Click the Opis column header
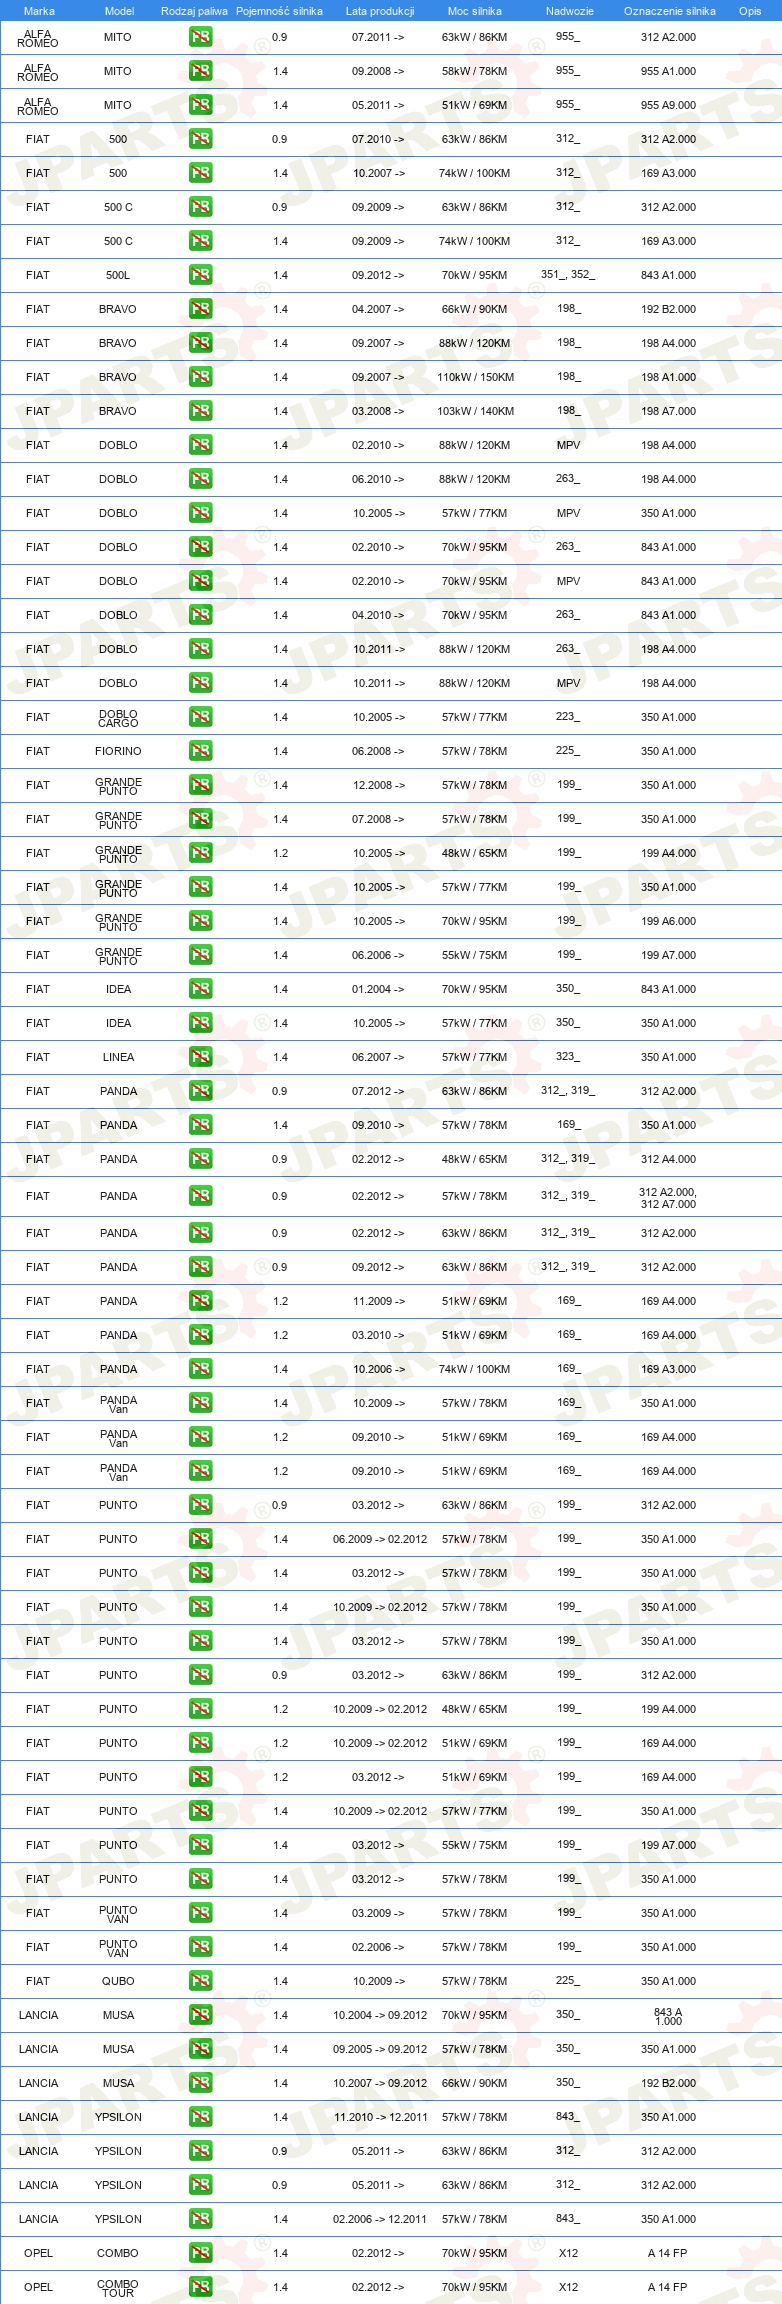782x2304 pixels. point(750,11)
